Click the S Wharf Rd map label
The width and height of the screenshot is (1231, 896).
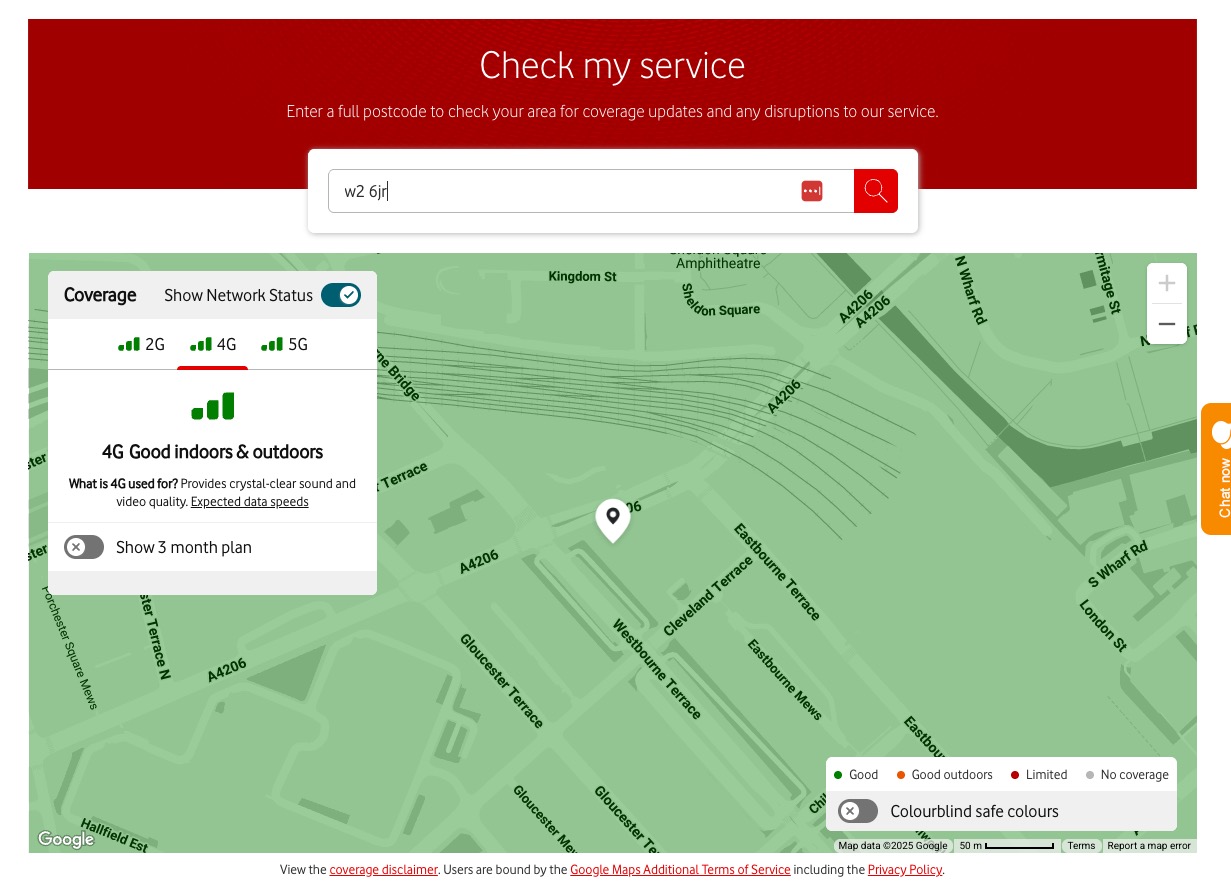tap(1118, 564)
